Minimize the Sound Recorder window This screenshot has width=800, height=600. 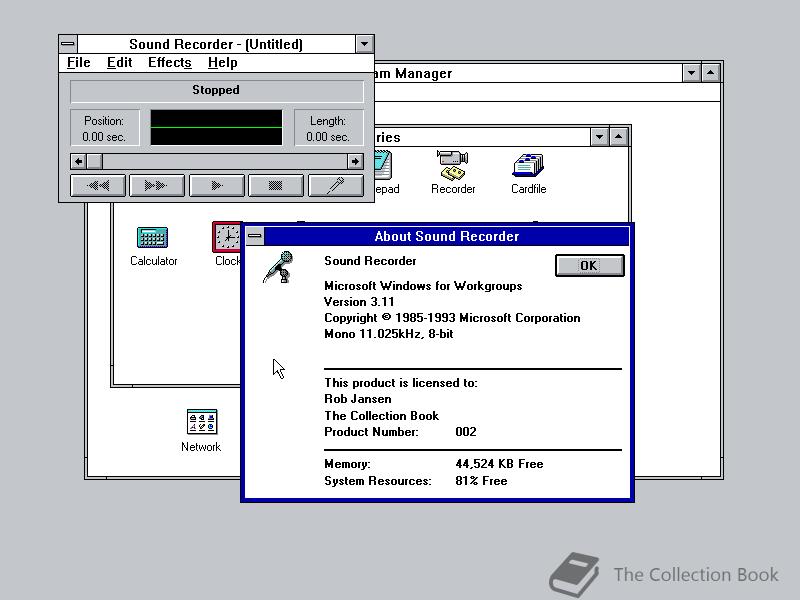tap(364, 44)
